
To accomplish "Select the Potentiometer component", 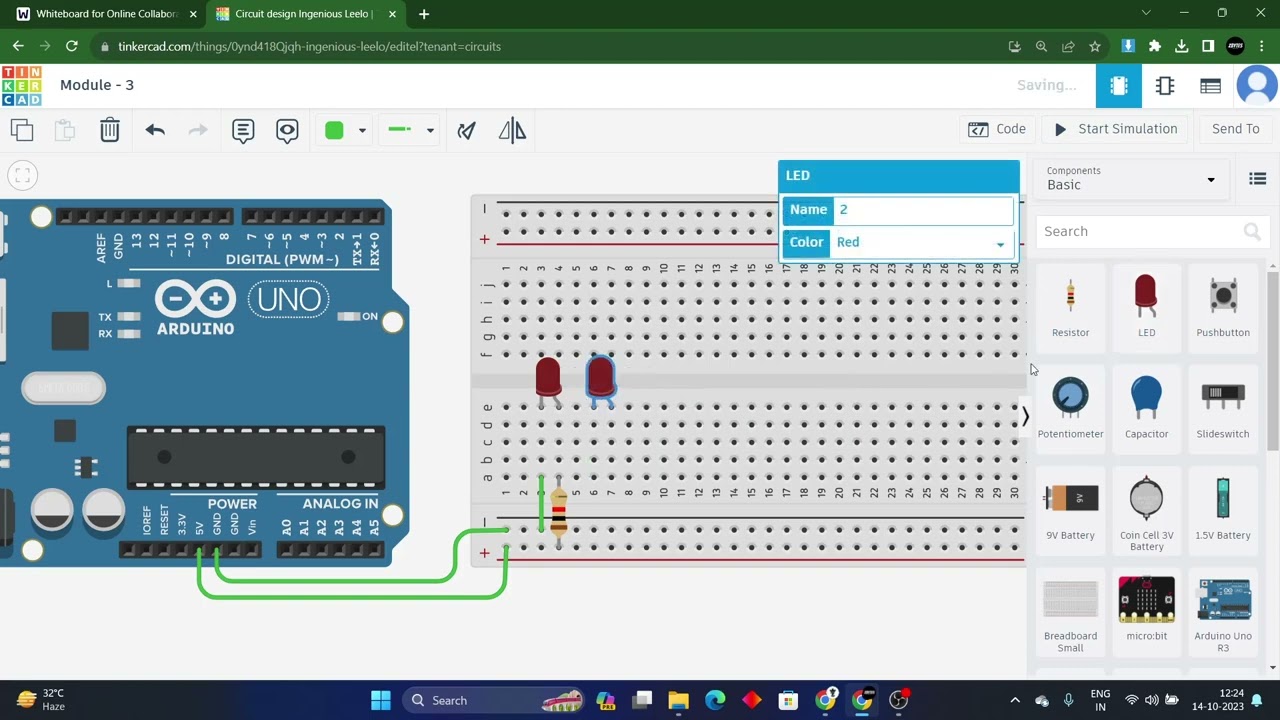I will [x=1070, y=408].
